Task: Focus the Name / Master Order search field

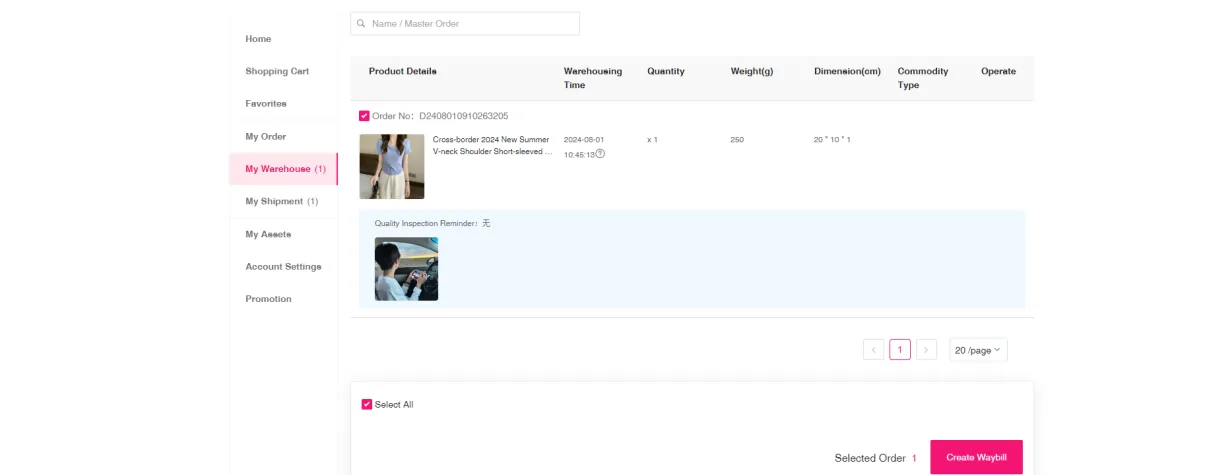Action: (x=465, y=23)
